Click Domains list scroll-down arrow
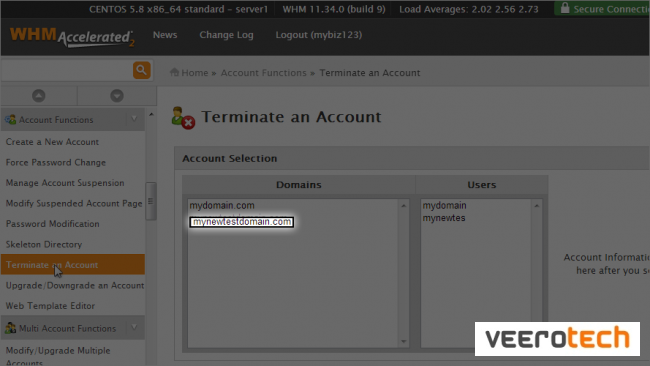650x366 pixels. pos(404,342)
